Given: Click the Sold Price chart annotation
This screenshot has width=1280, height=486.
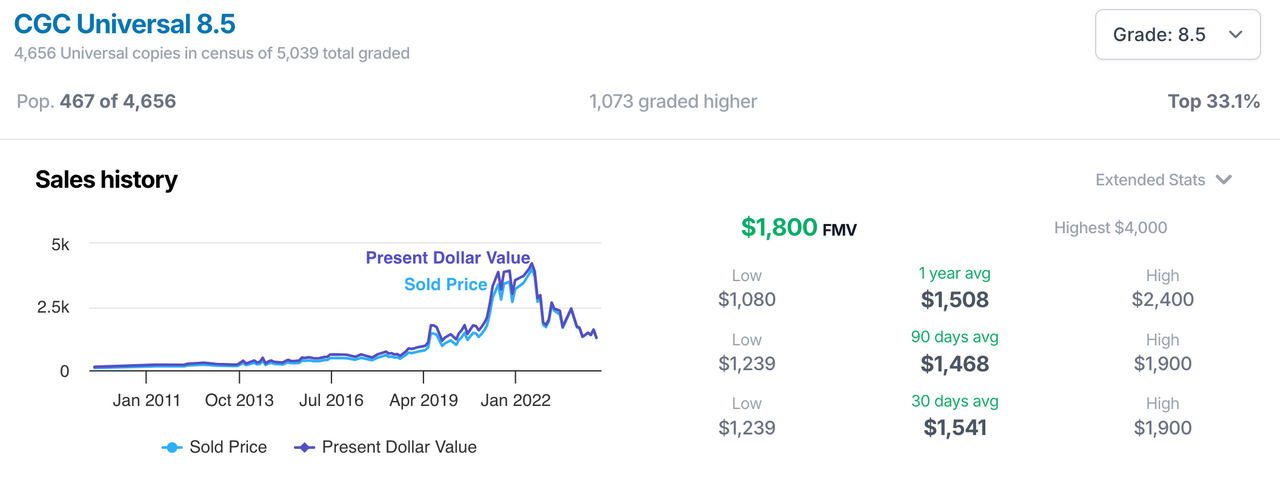Looking at the screenshot, I should (x=445, y=284).
